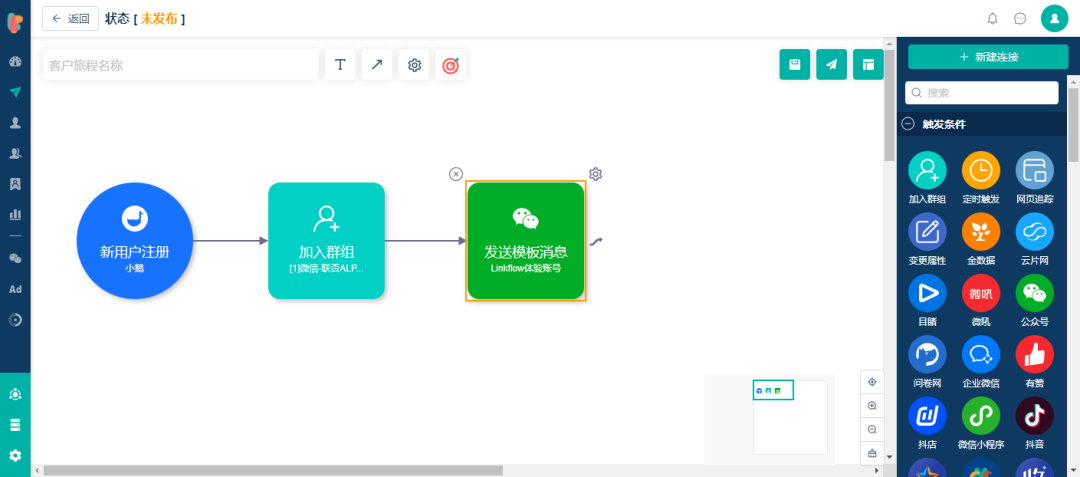Select the 公众号 WeChat icon
This screenshot has height=477, width=1080.
[1035, 293]
